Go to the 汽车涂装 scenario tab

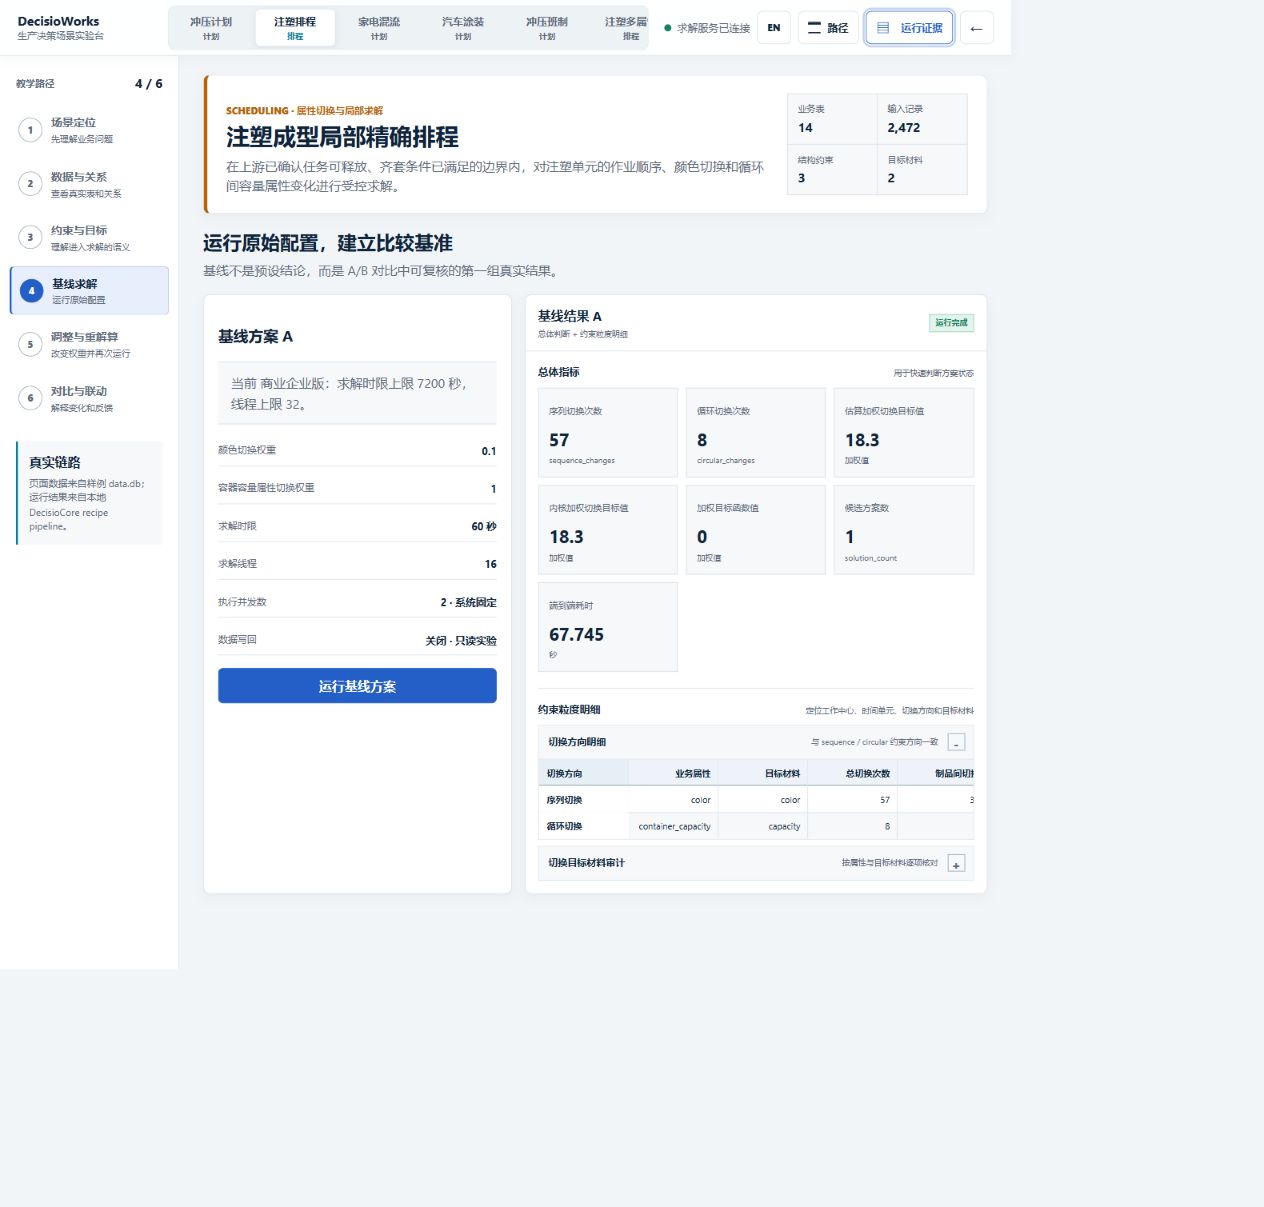[463, 28]
